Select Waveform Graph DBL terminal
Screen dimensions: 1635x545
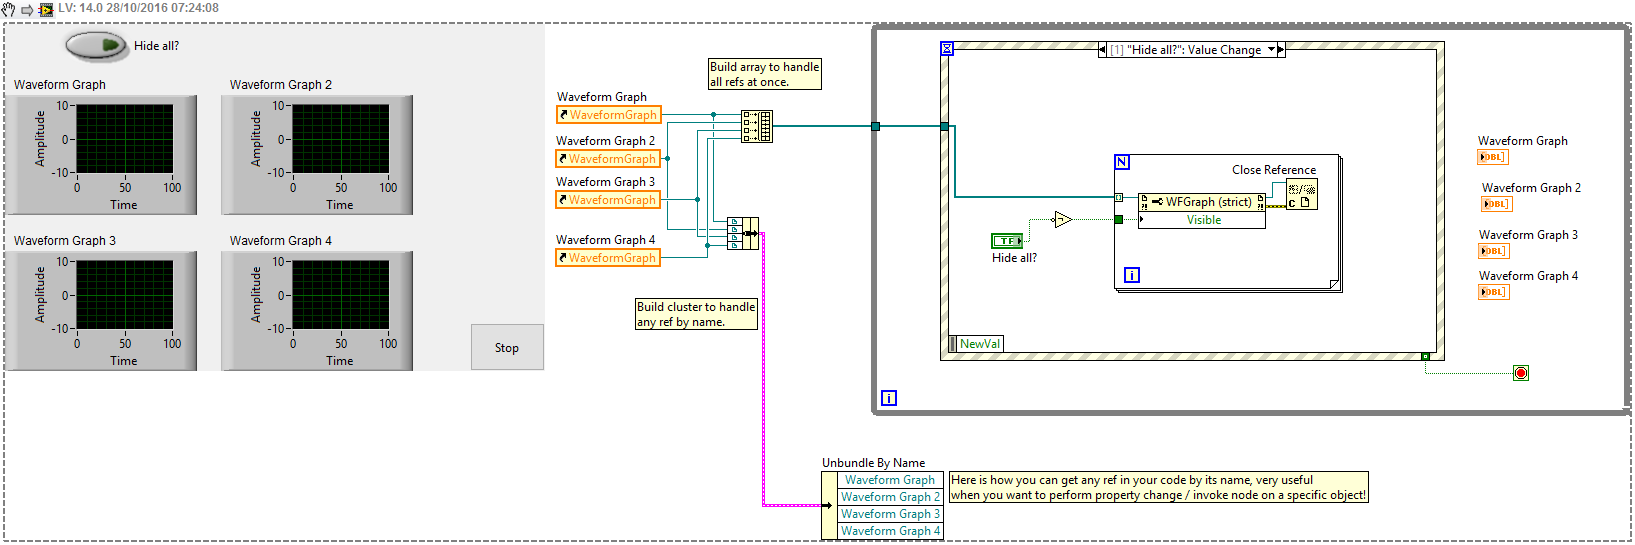[1492, 157]
